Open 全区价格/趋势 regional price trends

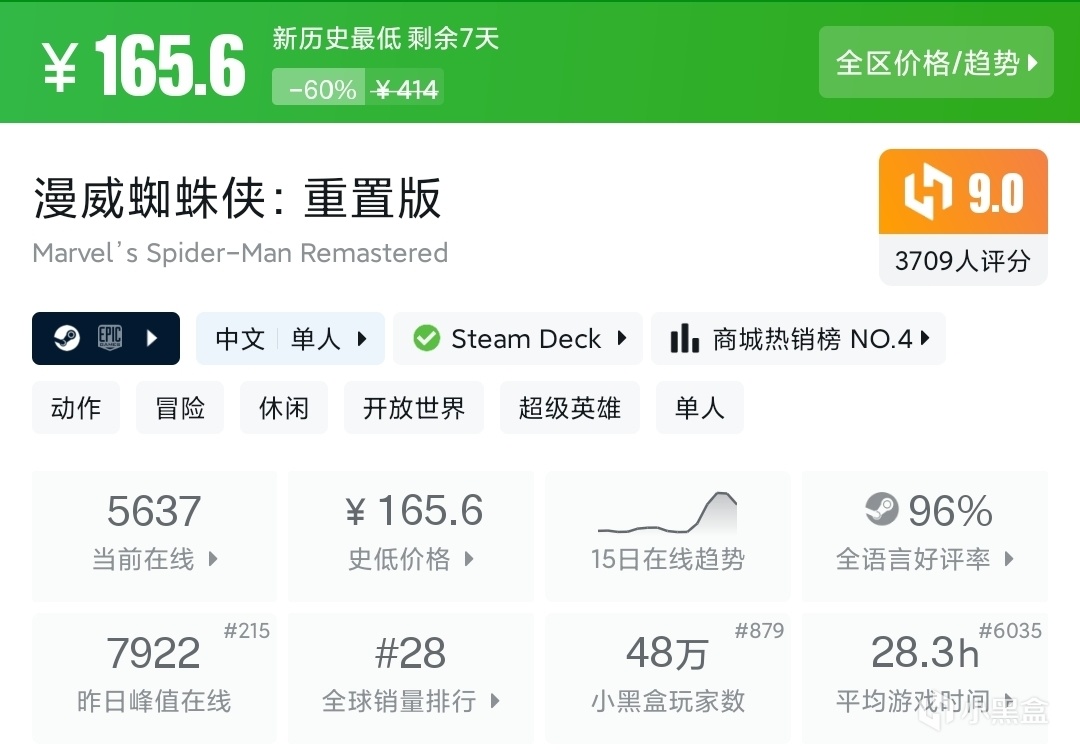[x=936, y=63]
